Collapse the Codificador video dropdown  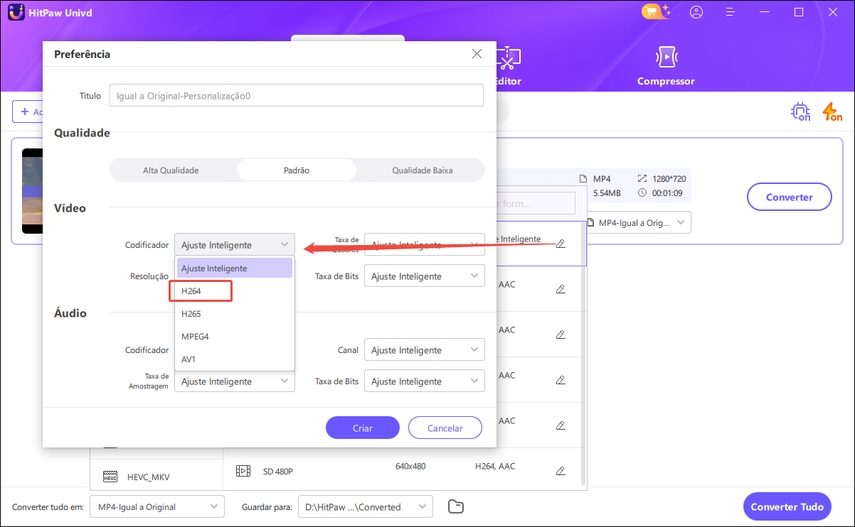coord(234,244)
